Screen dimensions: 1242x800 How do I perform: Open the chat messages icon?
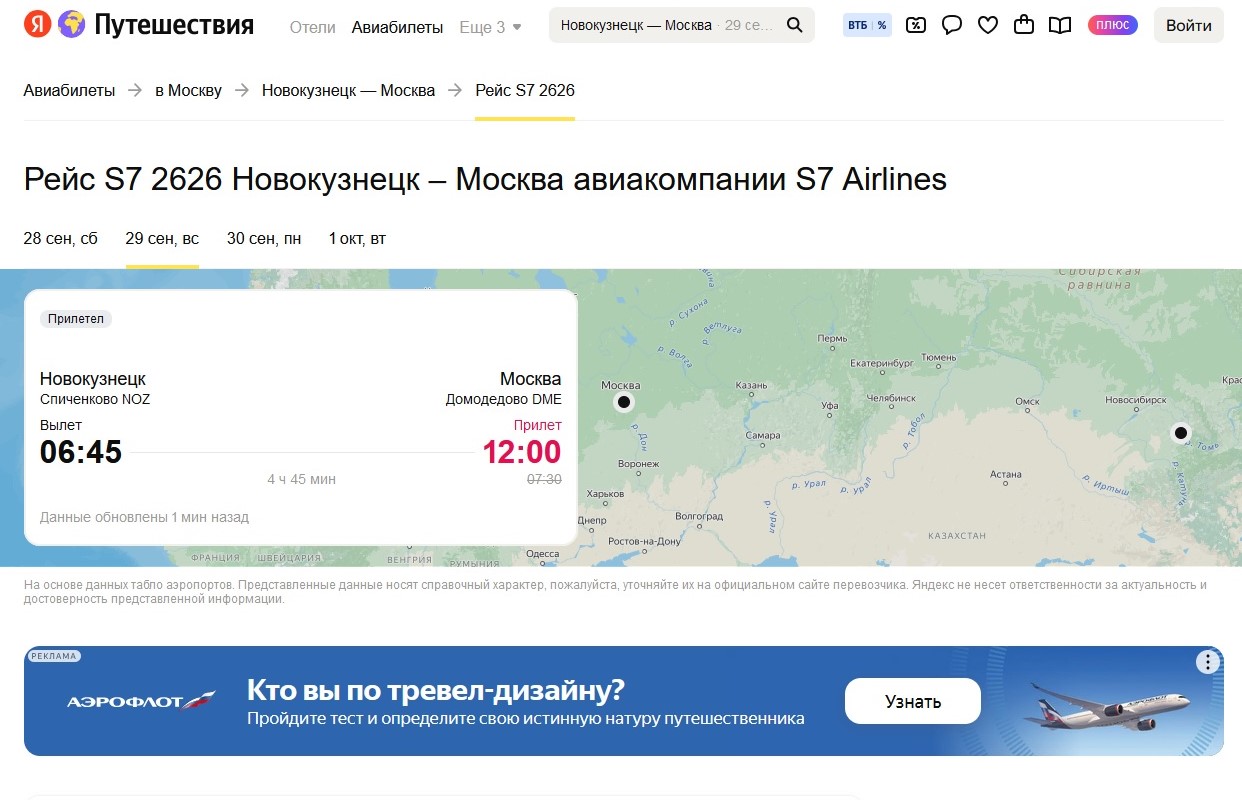[952, 26]
